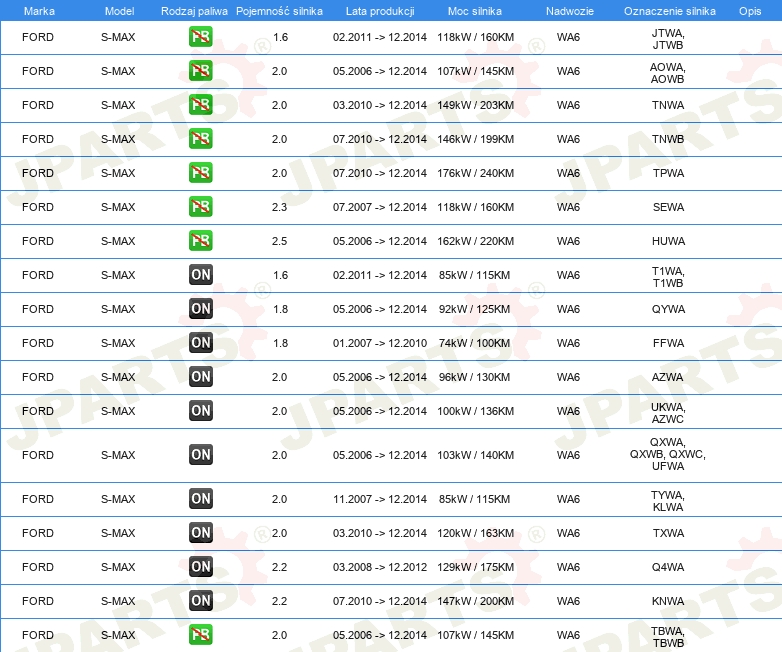Click the ON diesel icon in the QXWA row
Screen dimensions: 782x652
(200, 454)
